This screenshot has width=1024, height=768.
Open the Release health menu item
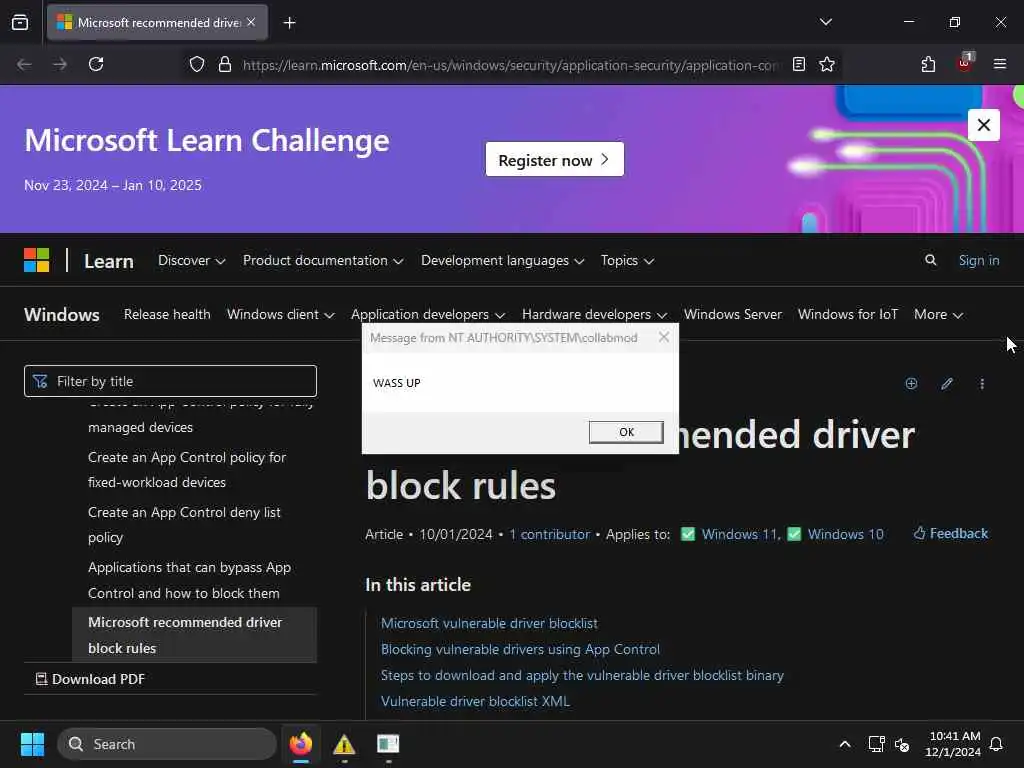[x=167, y=314]
